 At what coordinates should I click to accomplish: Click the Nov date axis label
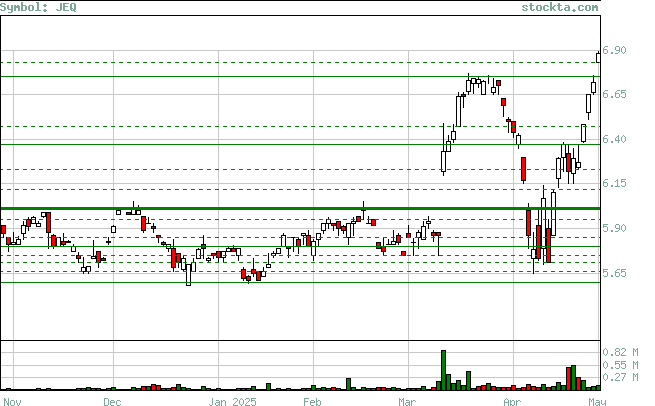pyautogui.click(x=11, y=401)
